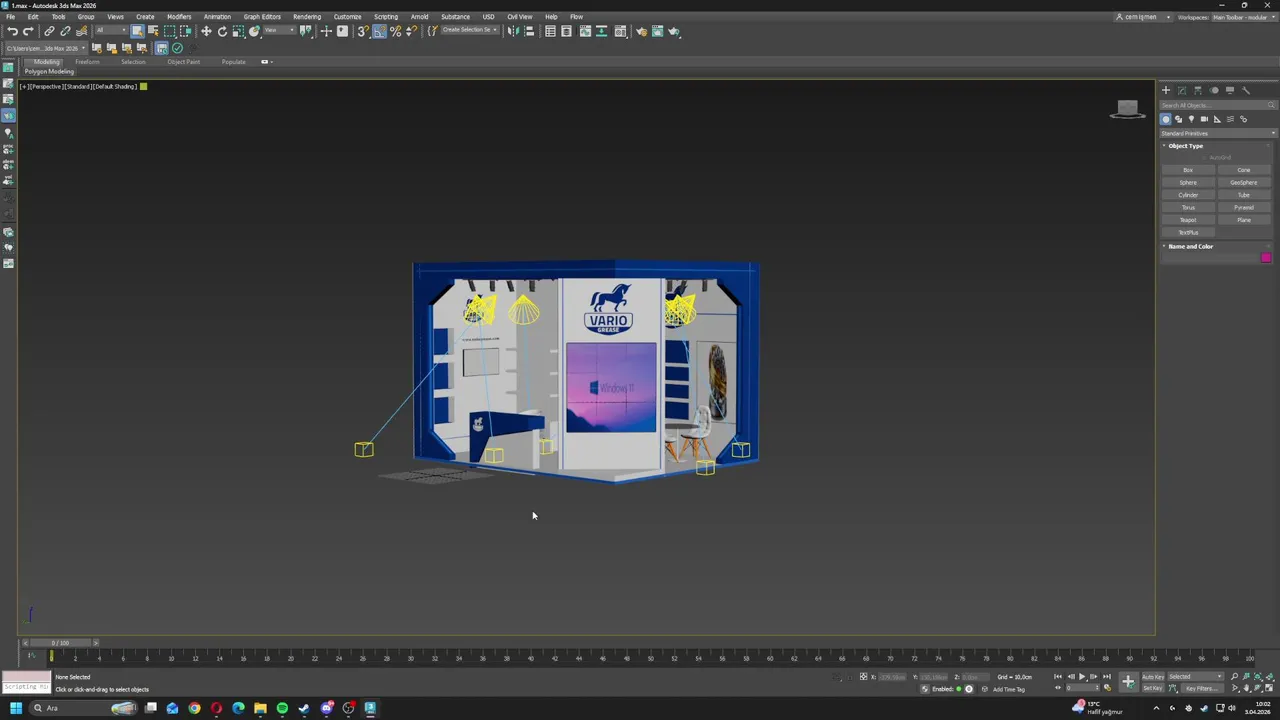Select the Helpers category icon
Viewport: 1280px width, 720px height.
pos(1217,119)
